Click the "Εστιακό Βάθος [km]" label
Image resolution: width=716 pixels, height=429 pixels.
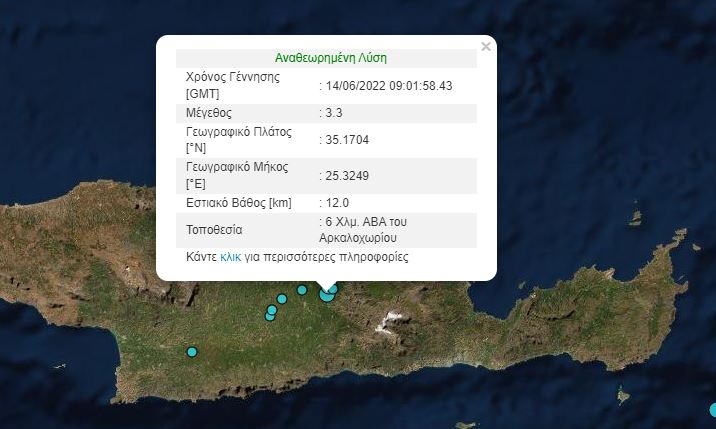pyautogui.click(x=239, y=203)
